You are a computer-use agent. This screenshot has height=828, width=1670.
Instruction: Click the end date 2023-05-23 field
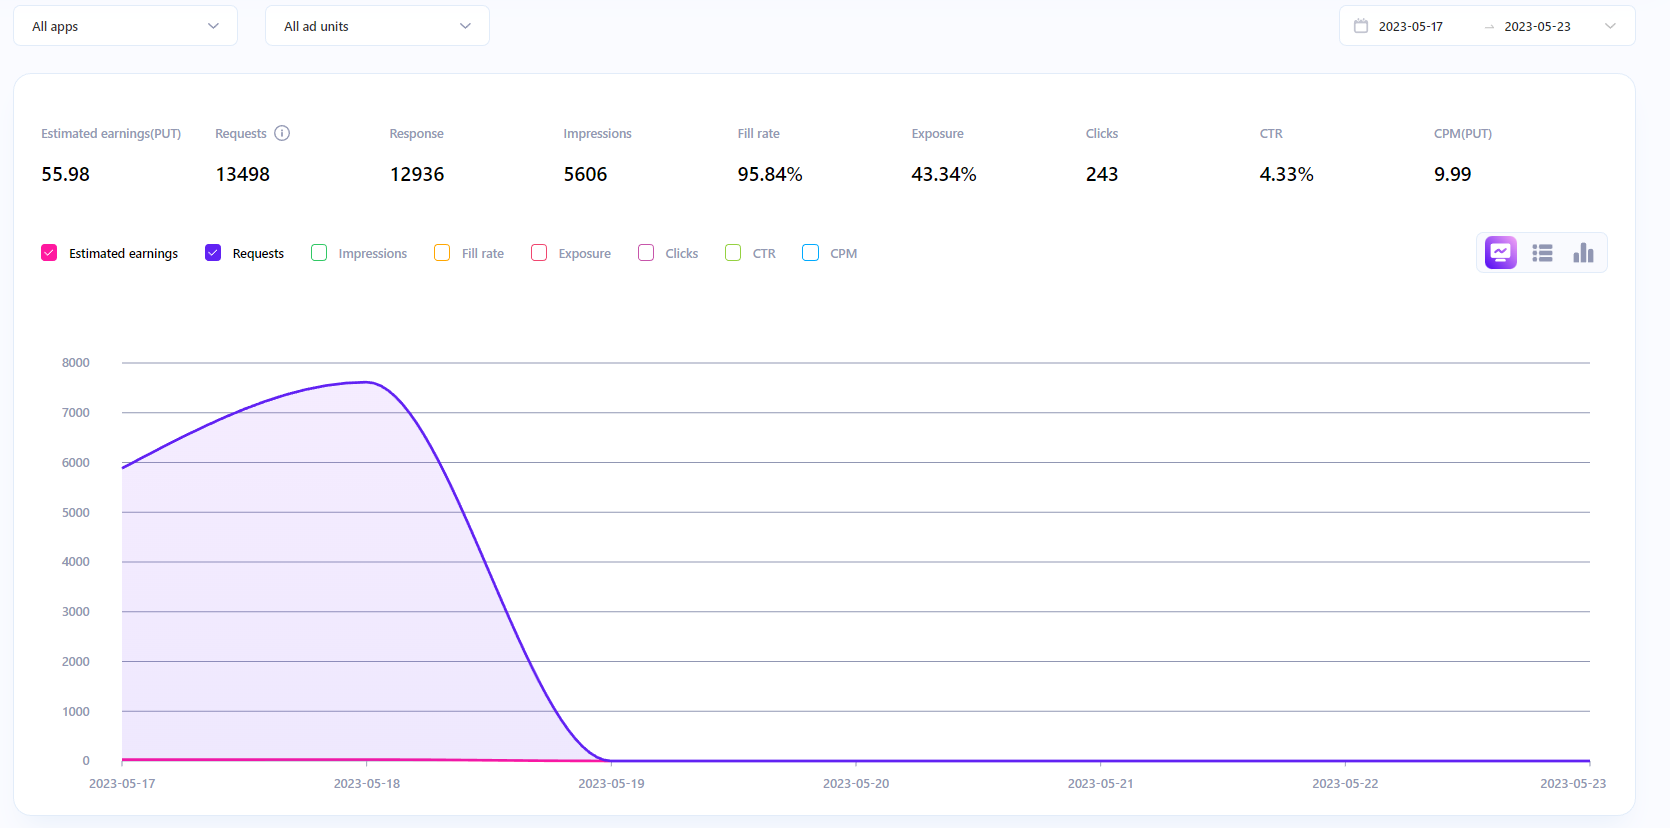(x=1537, y=27)
